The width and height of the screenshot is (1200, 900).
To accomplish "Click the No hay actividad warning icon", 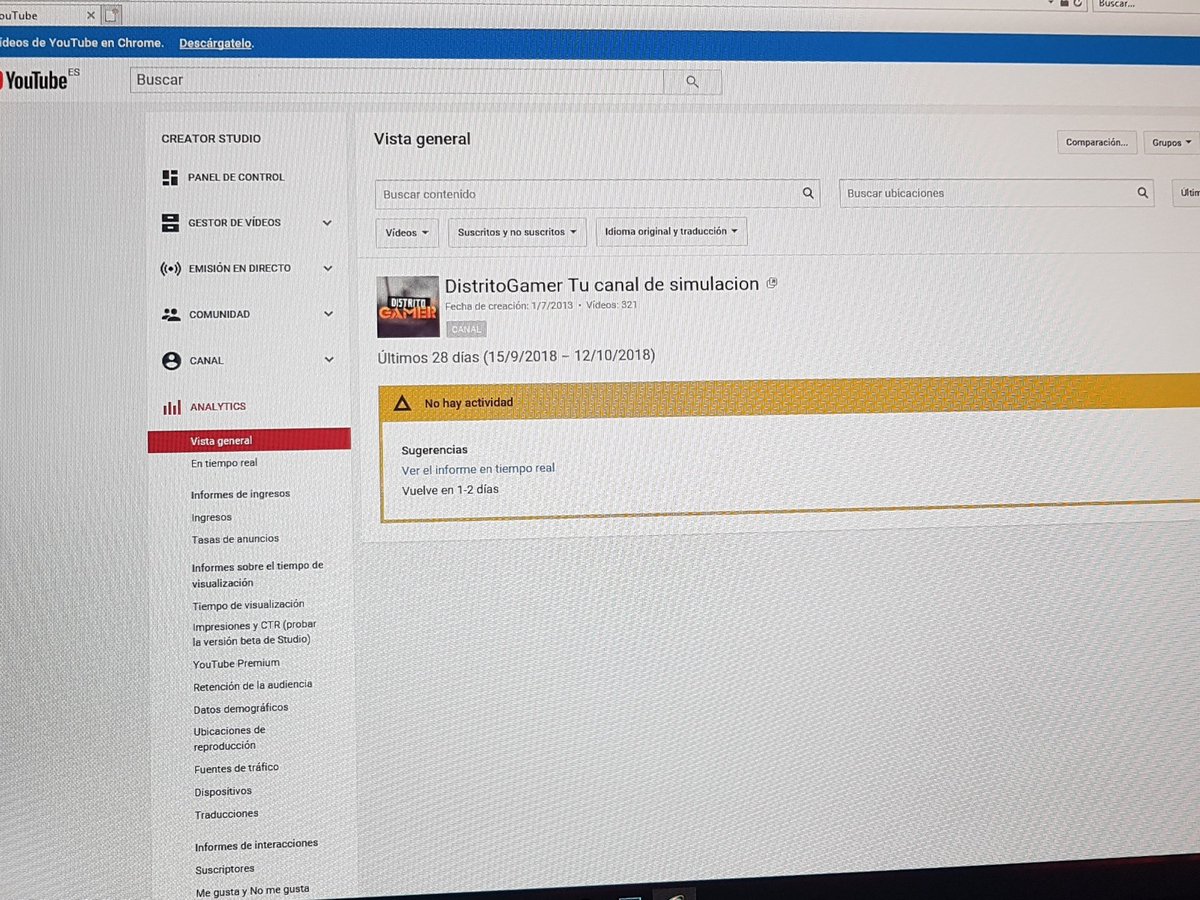I will pos(402,403).
